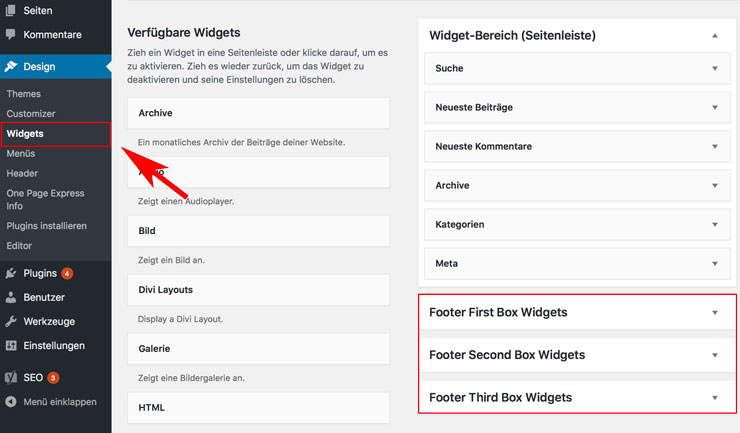Expand Footer First Box Widgets area
Viewport: 740px width, 433px height.
(x=577, y=312)
